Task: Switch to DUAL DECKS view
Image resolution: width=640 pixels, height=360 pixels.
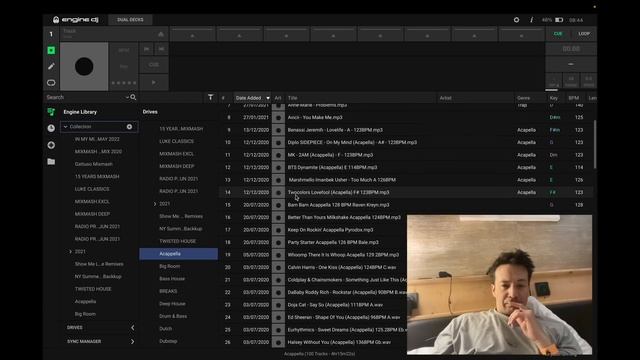Action: (x=130, y=20)
